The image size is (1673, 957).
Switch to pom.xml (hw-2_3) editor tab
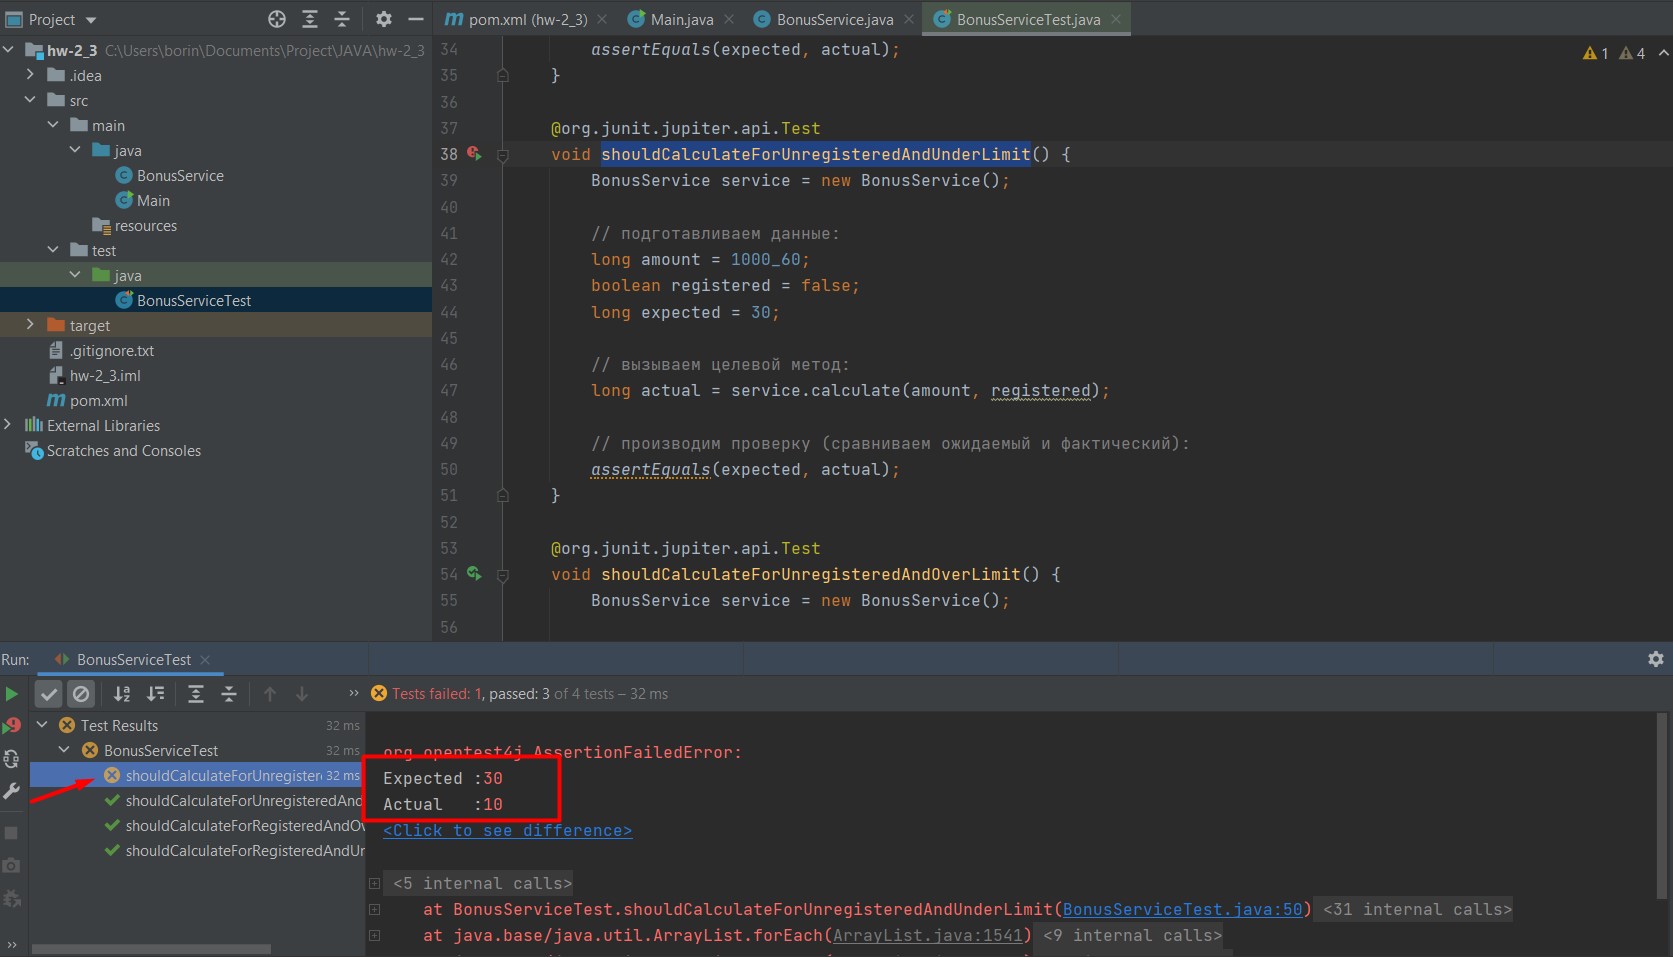(x=527, y=19)
